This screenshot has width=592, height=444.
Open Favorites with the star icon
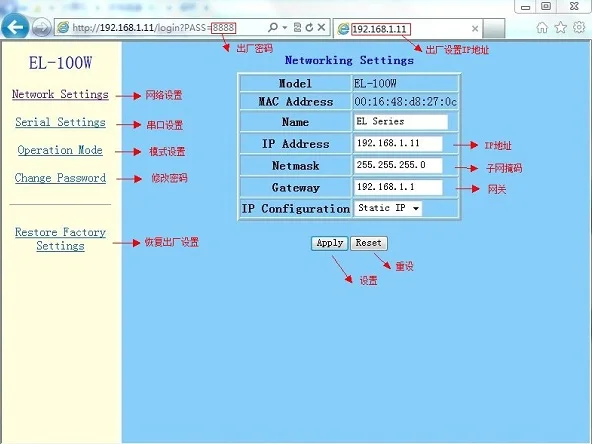coord(561,27)
